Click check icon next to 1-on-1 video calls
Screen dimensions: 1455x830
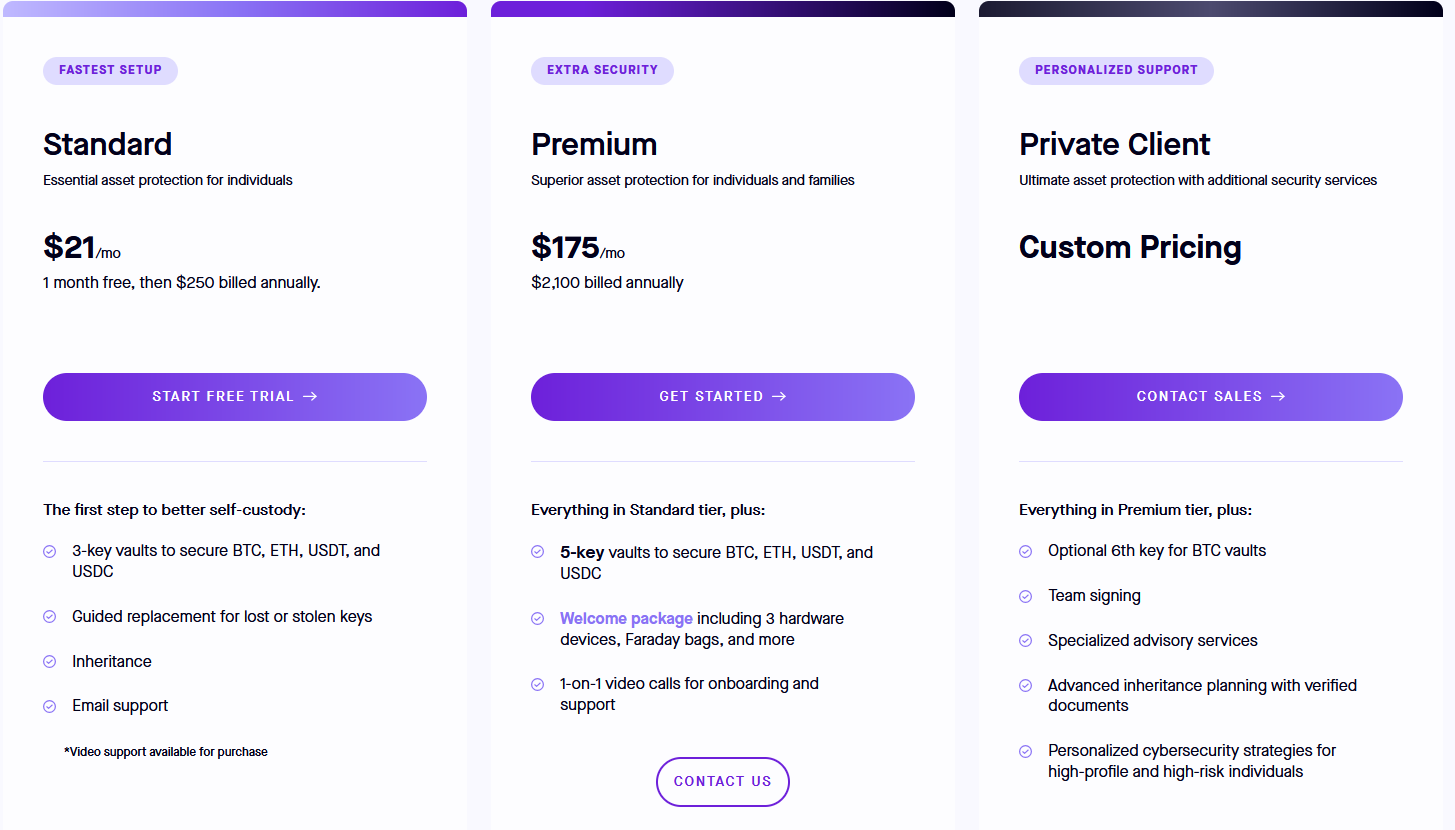(537, 685)
